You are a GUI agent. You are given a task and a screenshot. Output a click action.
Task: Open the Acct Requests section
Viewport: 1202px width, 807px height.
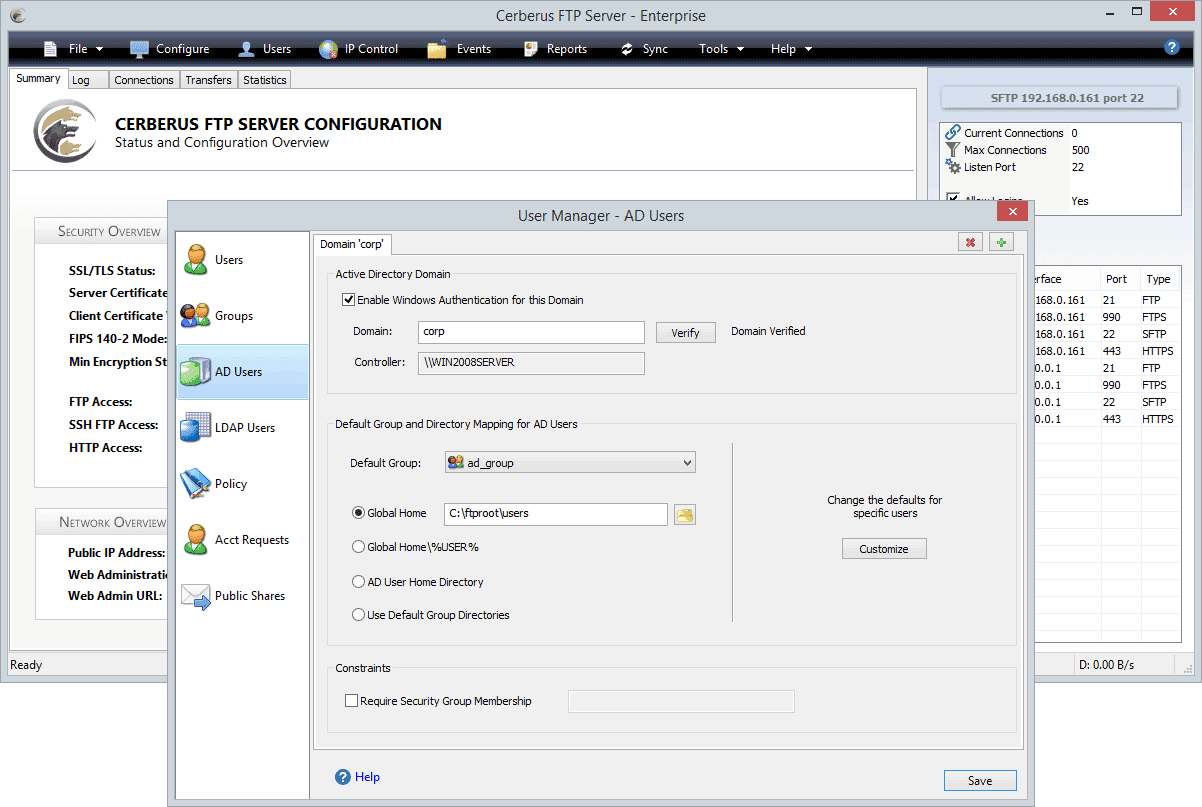point(242,540)
